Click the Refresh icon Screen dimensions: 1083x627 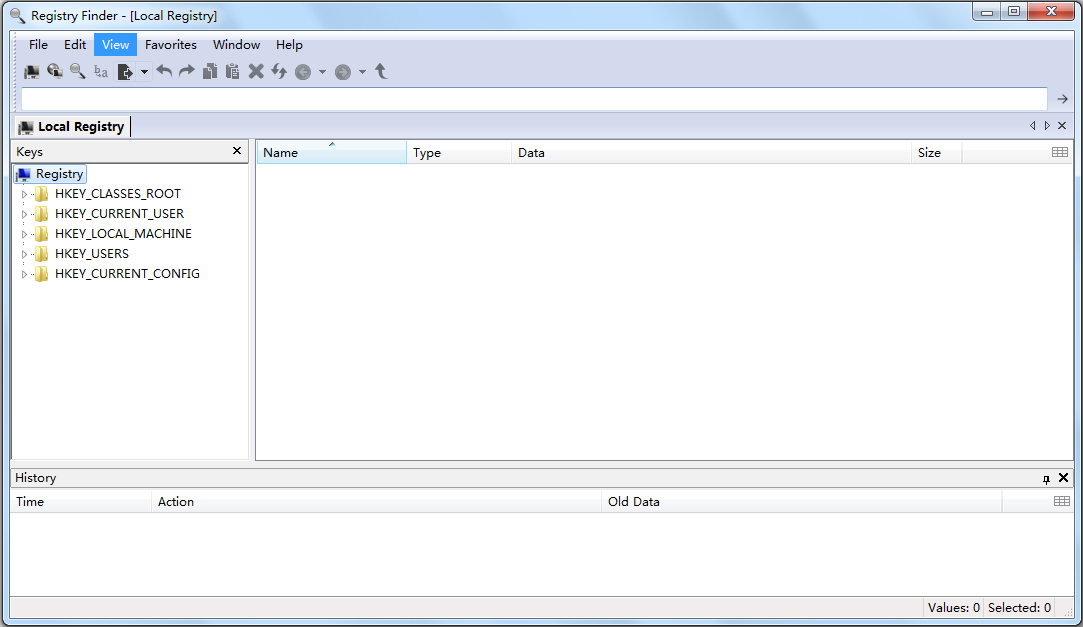point(279,71)
